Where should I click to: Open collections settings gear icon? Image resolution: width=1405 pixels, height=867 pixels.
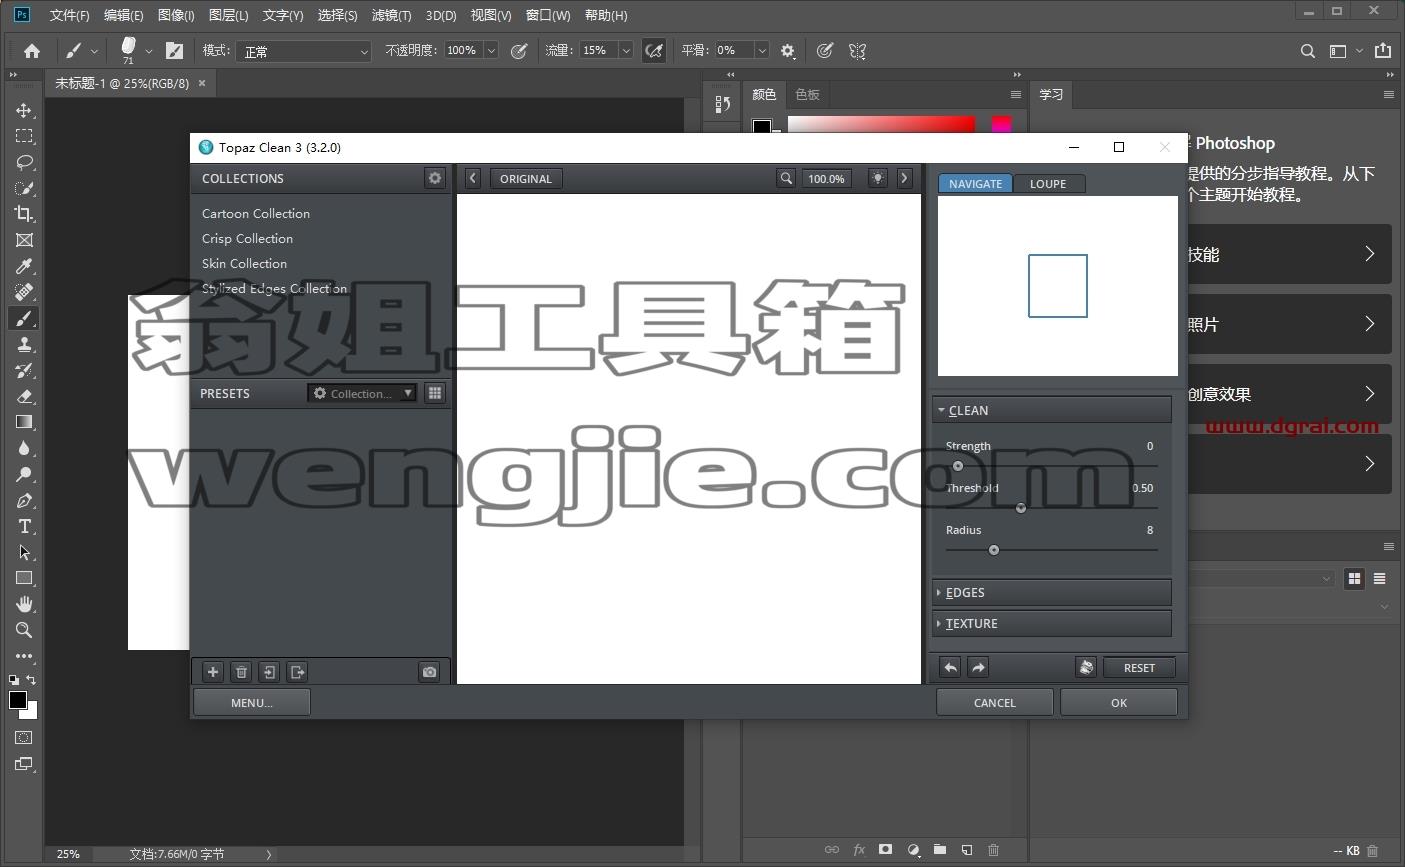[435, 178]
